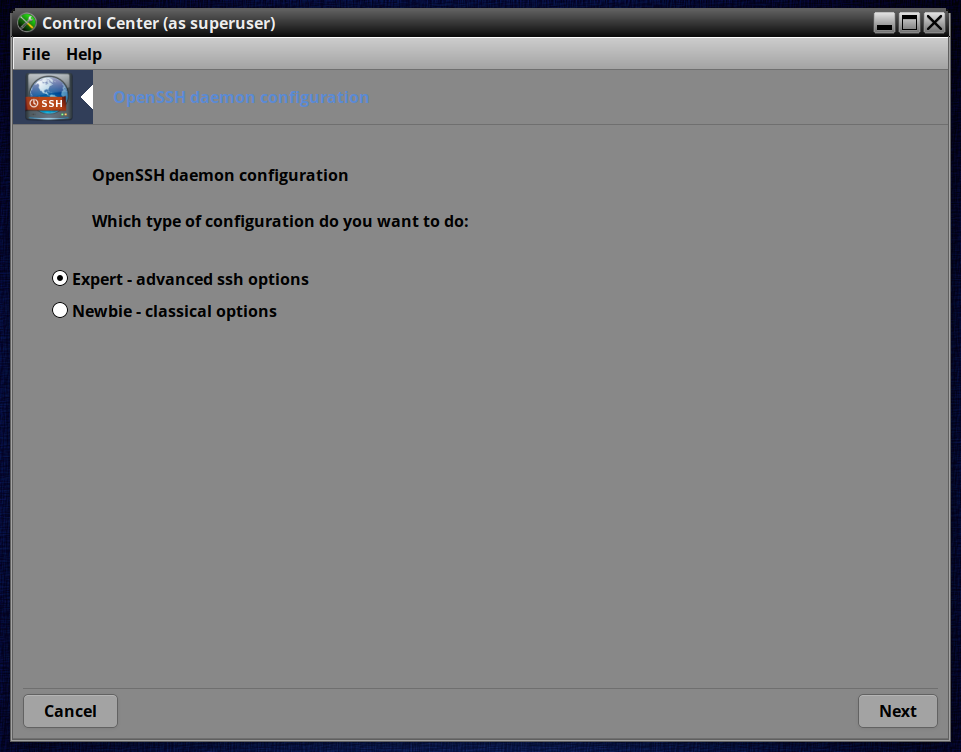Click the Next button
This screenshot has height=752, width=961.
pyautogui.click(x=898, y=711)
